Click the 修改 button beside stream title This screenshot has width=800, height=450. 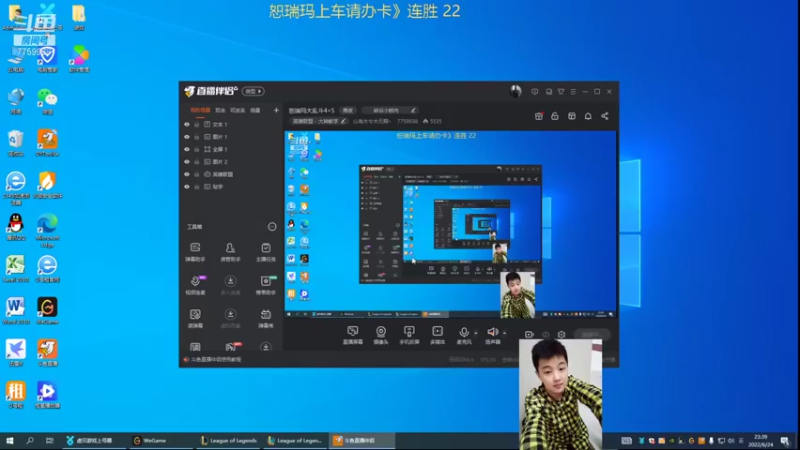click(347, 110)
